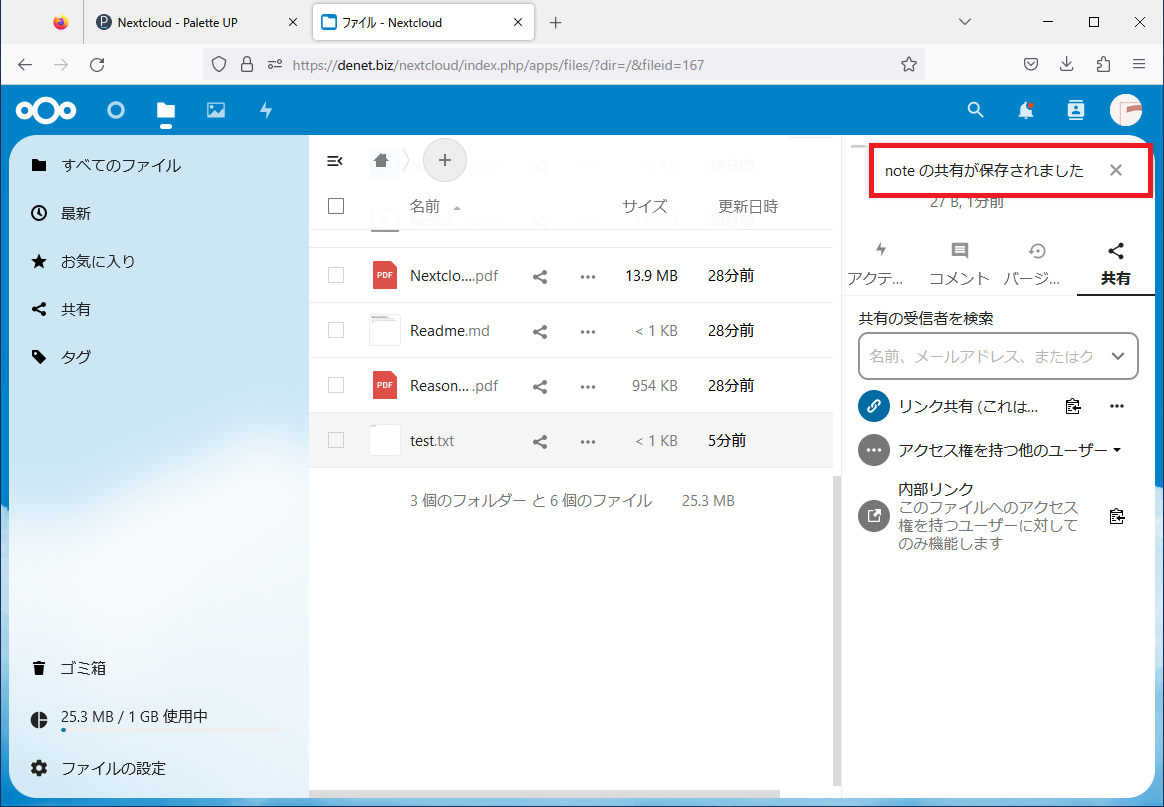Open the Photos app icon
The image size is (1164, 807).
pos(216,111)
